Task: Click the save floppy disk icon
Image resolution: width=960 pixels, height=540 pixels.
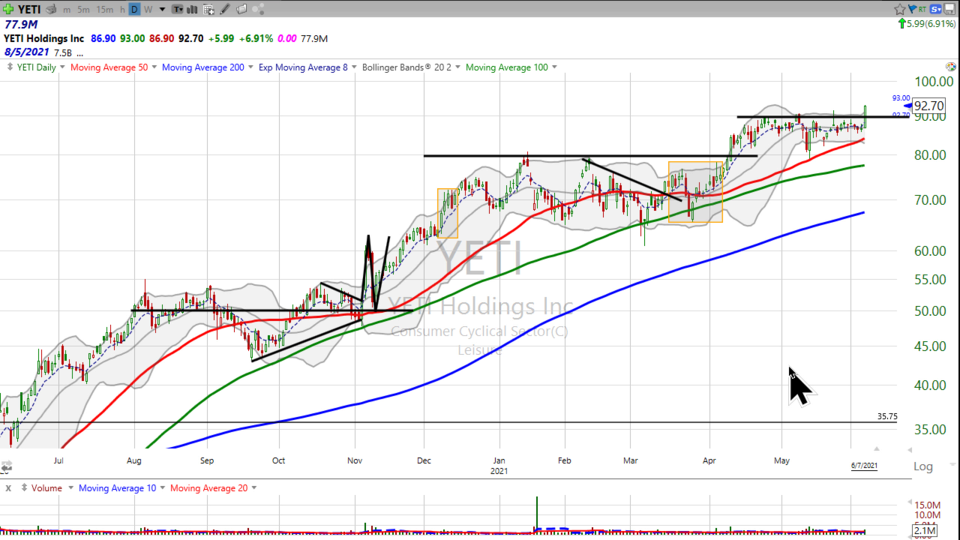Action: click(x=950, y=9)
